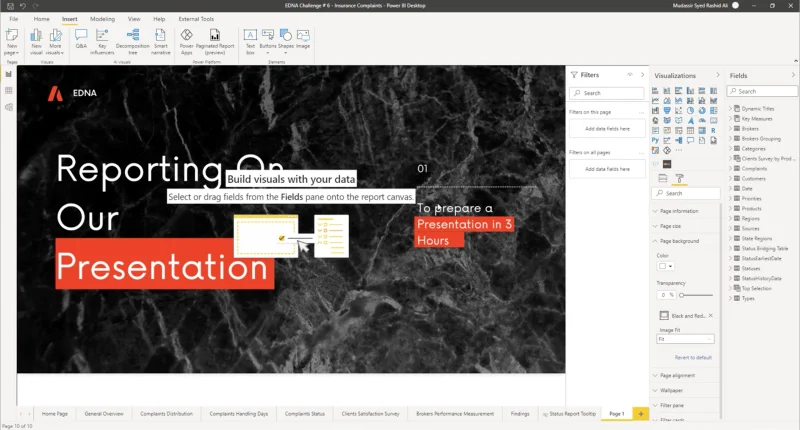This screenshot has width=800, height=430.
Task: Switch to the Modeling ribbon tab
Action: click(103, 19)
